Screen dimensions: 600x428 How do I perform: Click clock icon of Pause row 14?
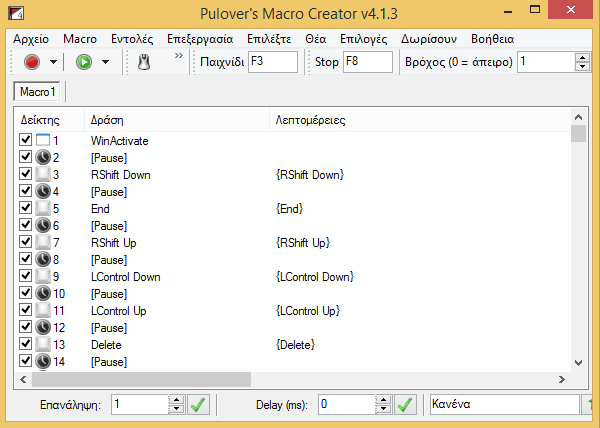tap(43, 361)
